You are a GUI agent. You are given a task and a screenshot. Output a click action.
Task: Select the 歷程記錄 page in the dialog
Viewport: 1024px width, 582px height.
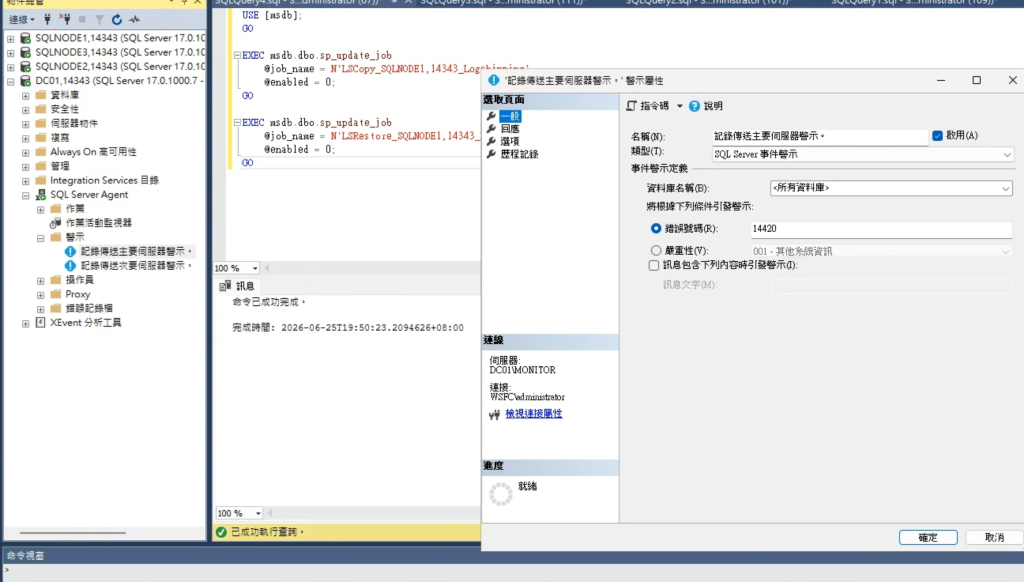[520, 154]
